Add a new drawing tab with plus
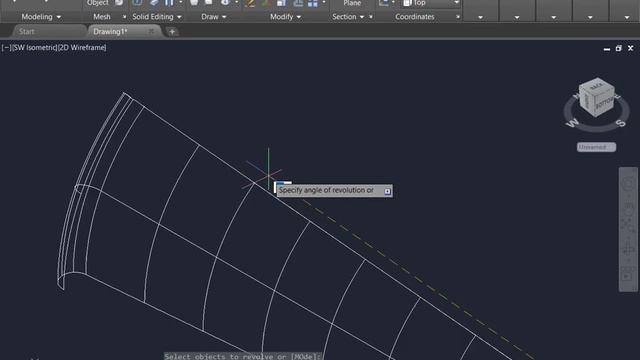This screenshot has height=360, width=640. tap(172, 32)
